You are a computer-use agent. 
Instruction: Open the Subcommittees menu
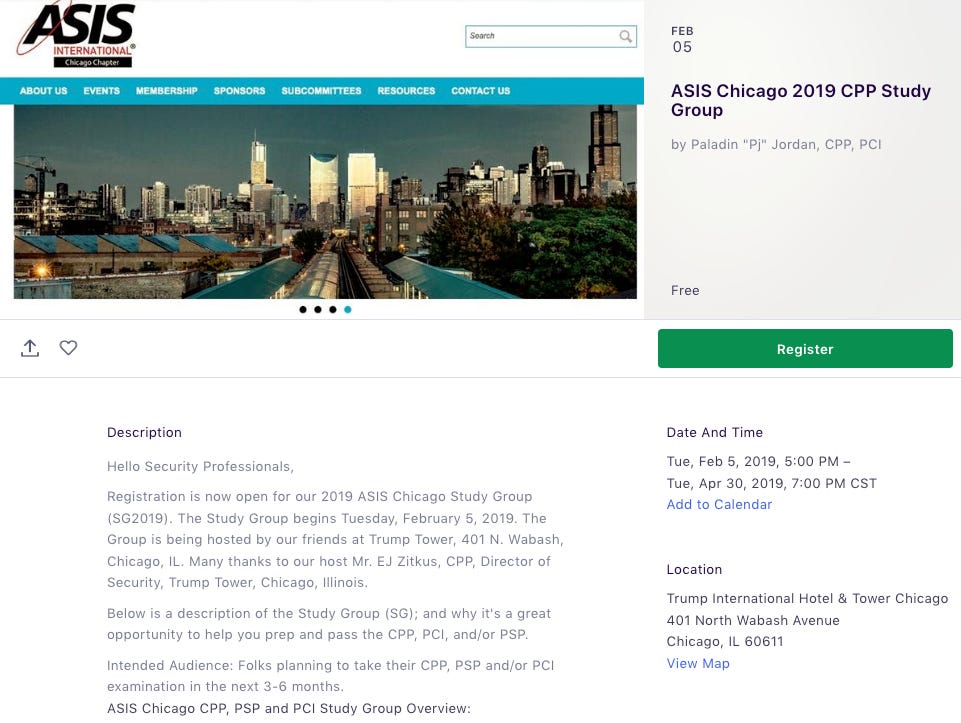(321, 91)
